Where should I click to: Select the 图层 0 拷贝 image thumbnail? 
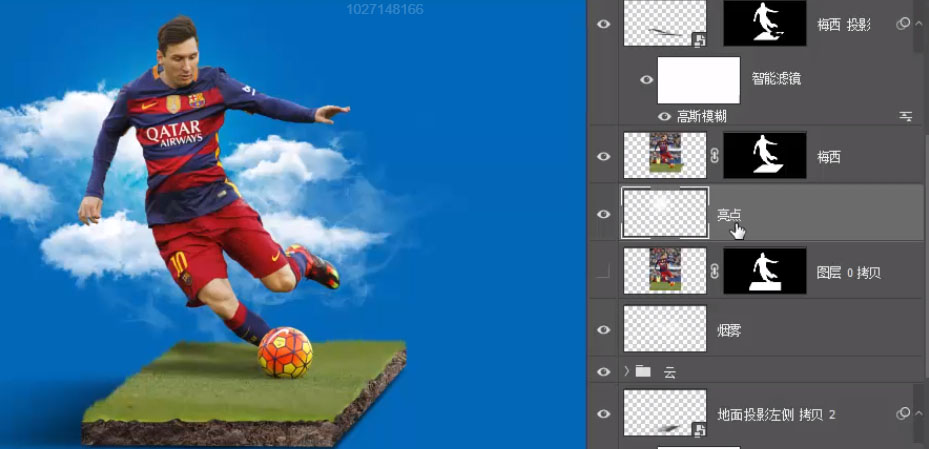[x=665, y=271]
